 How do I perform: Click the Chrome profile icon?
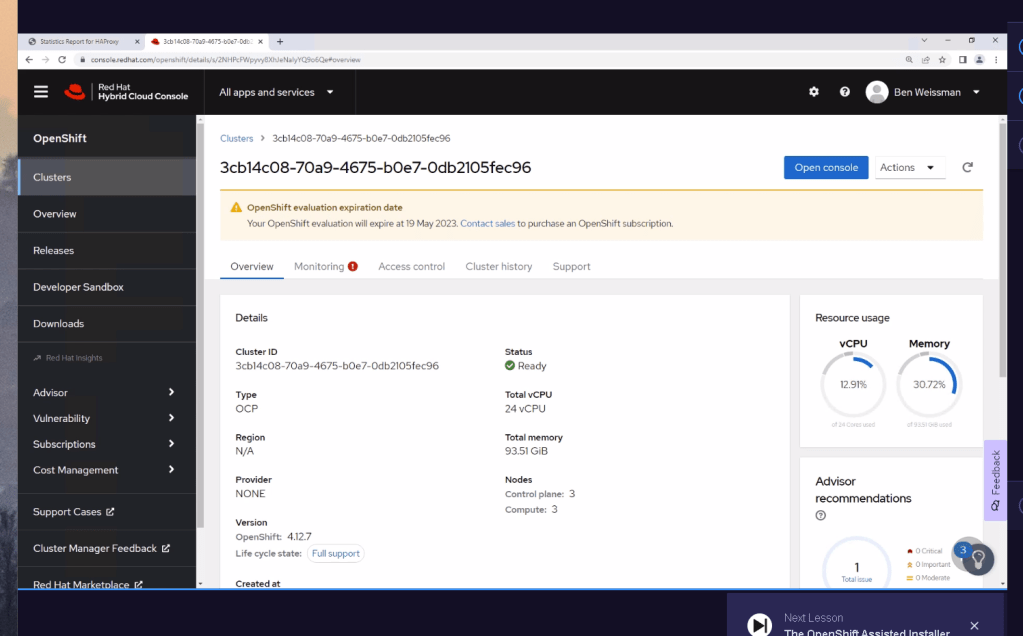click(x=979, y=59)
